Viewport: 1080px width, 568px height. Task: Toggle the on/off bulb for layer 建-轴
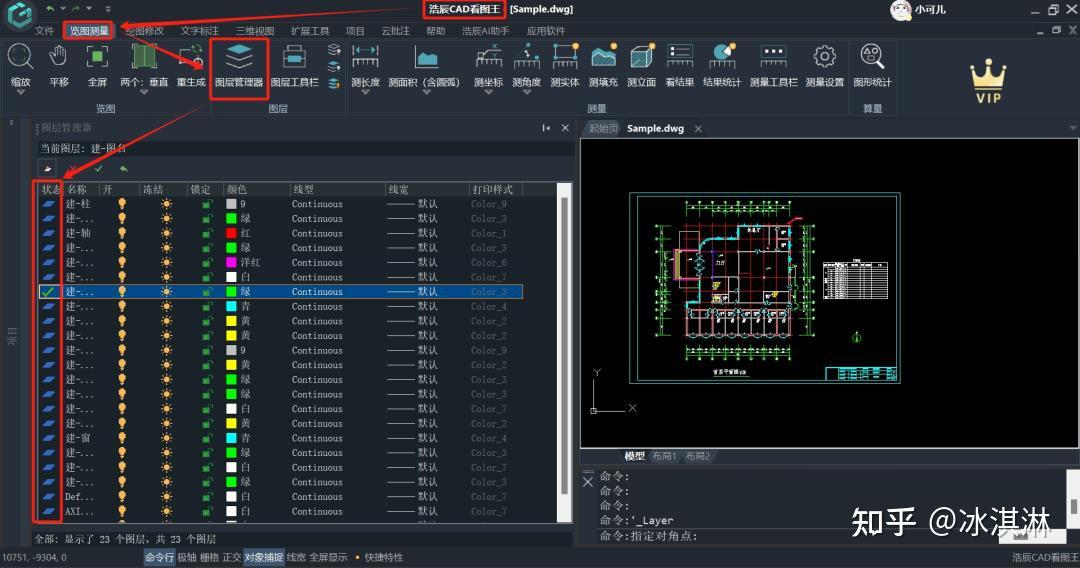[122, 233]
